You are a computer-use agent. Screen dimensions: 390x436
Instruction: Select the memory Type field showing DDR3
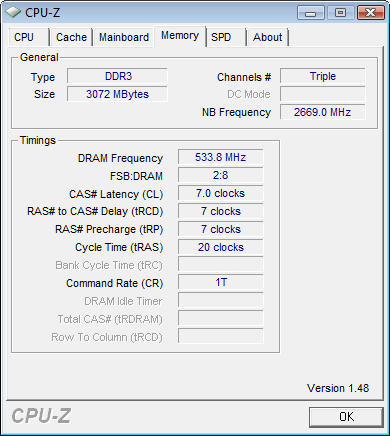click(x=117, y=76)
